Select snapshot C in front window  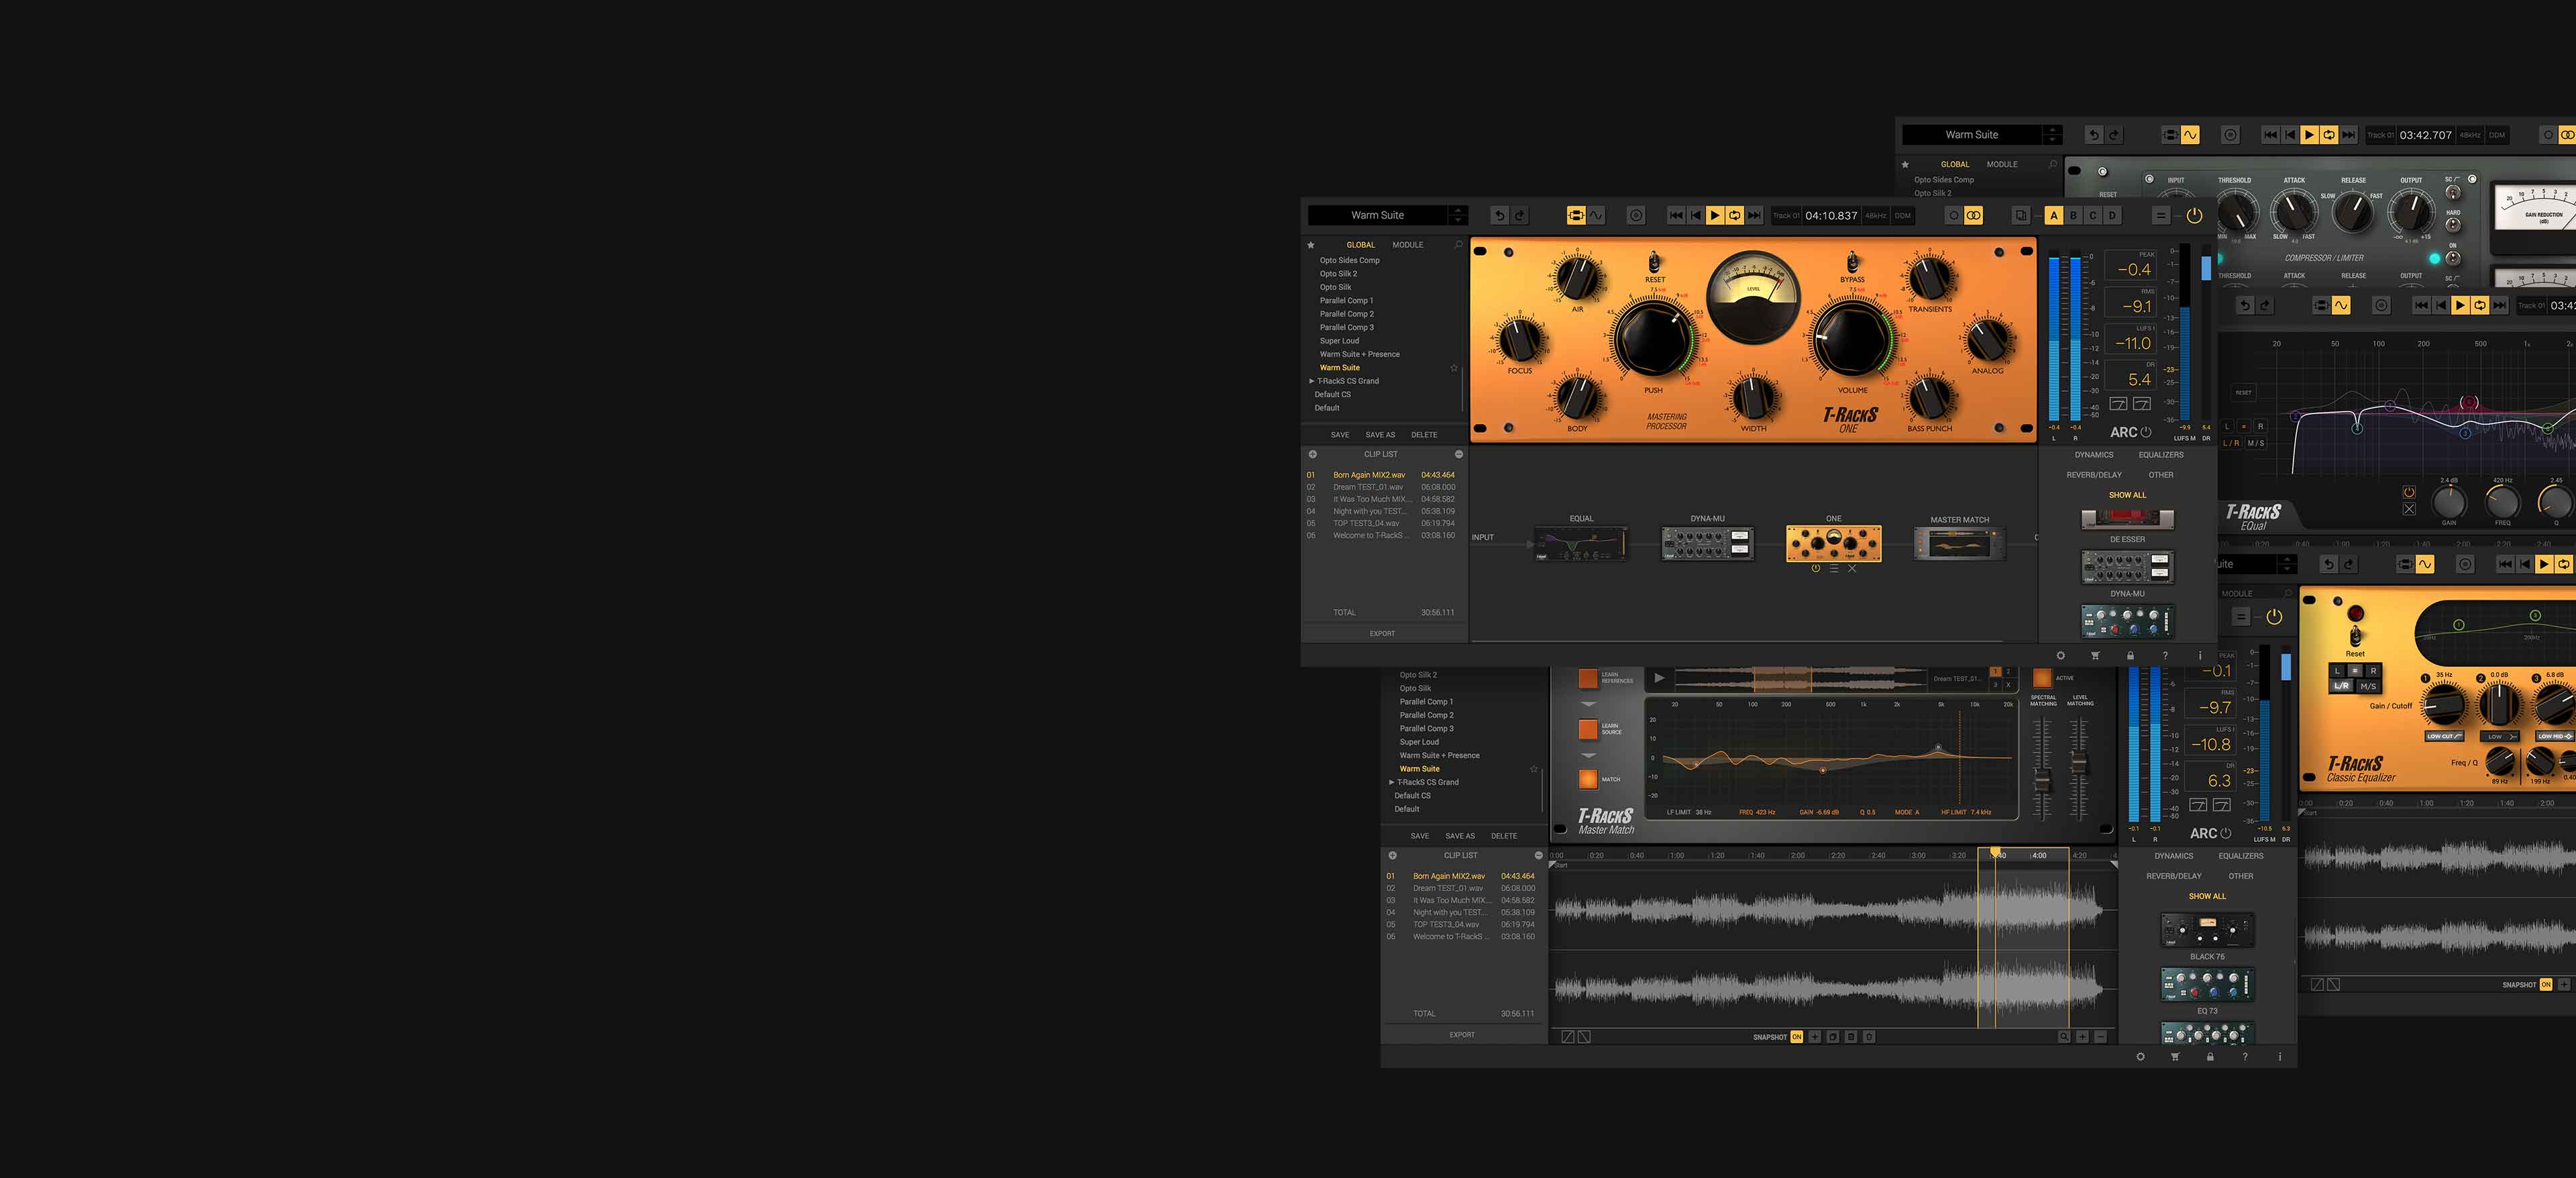point(2092,215)
